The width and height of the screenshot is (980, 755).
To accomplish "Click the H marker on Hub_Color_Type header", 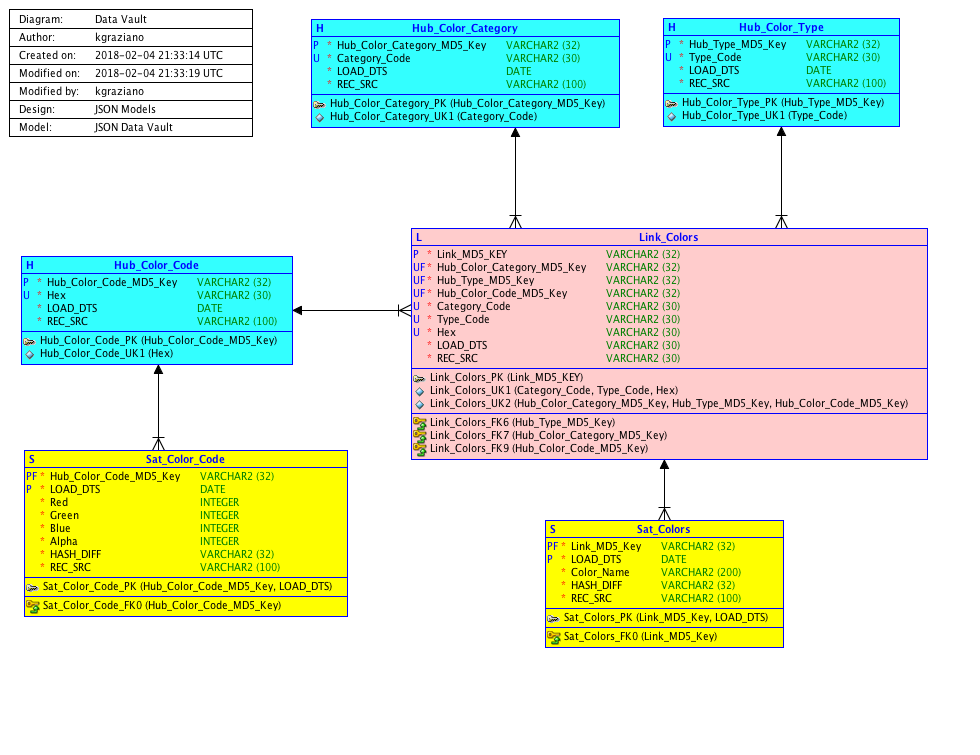I will pos(672,28).
